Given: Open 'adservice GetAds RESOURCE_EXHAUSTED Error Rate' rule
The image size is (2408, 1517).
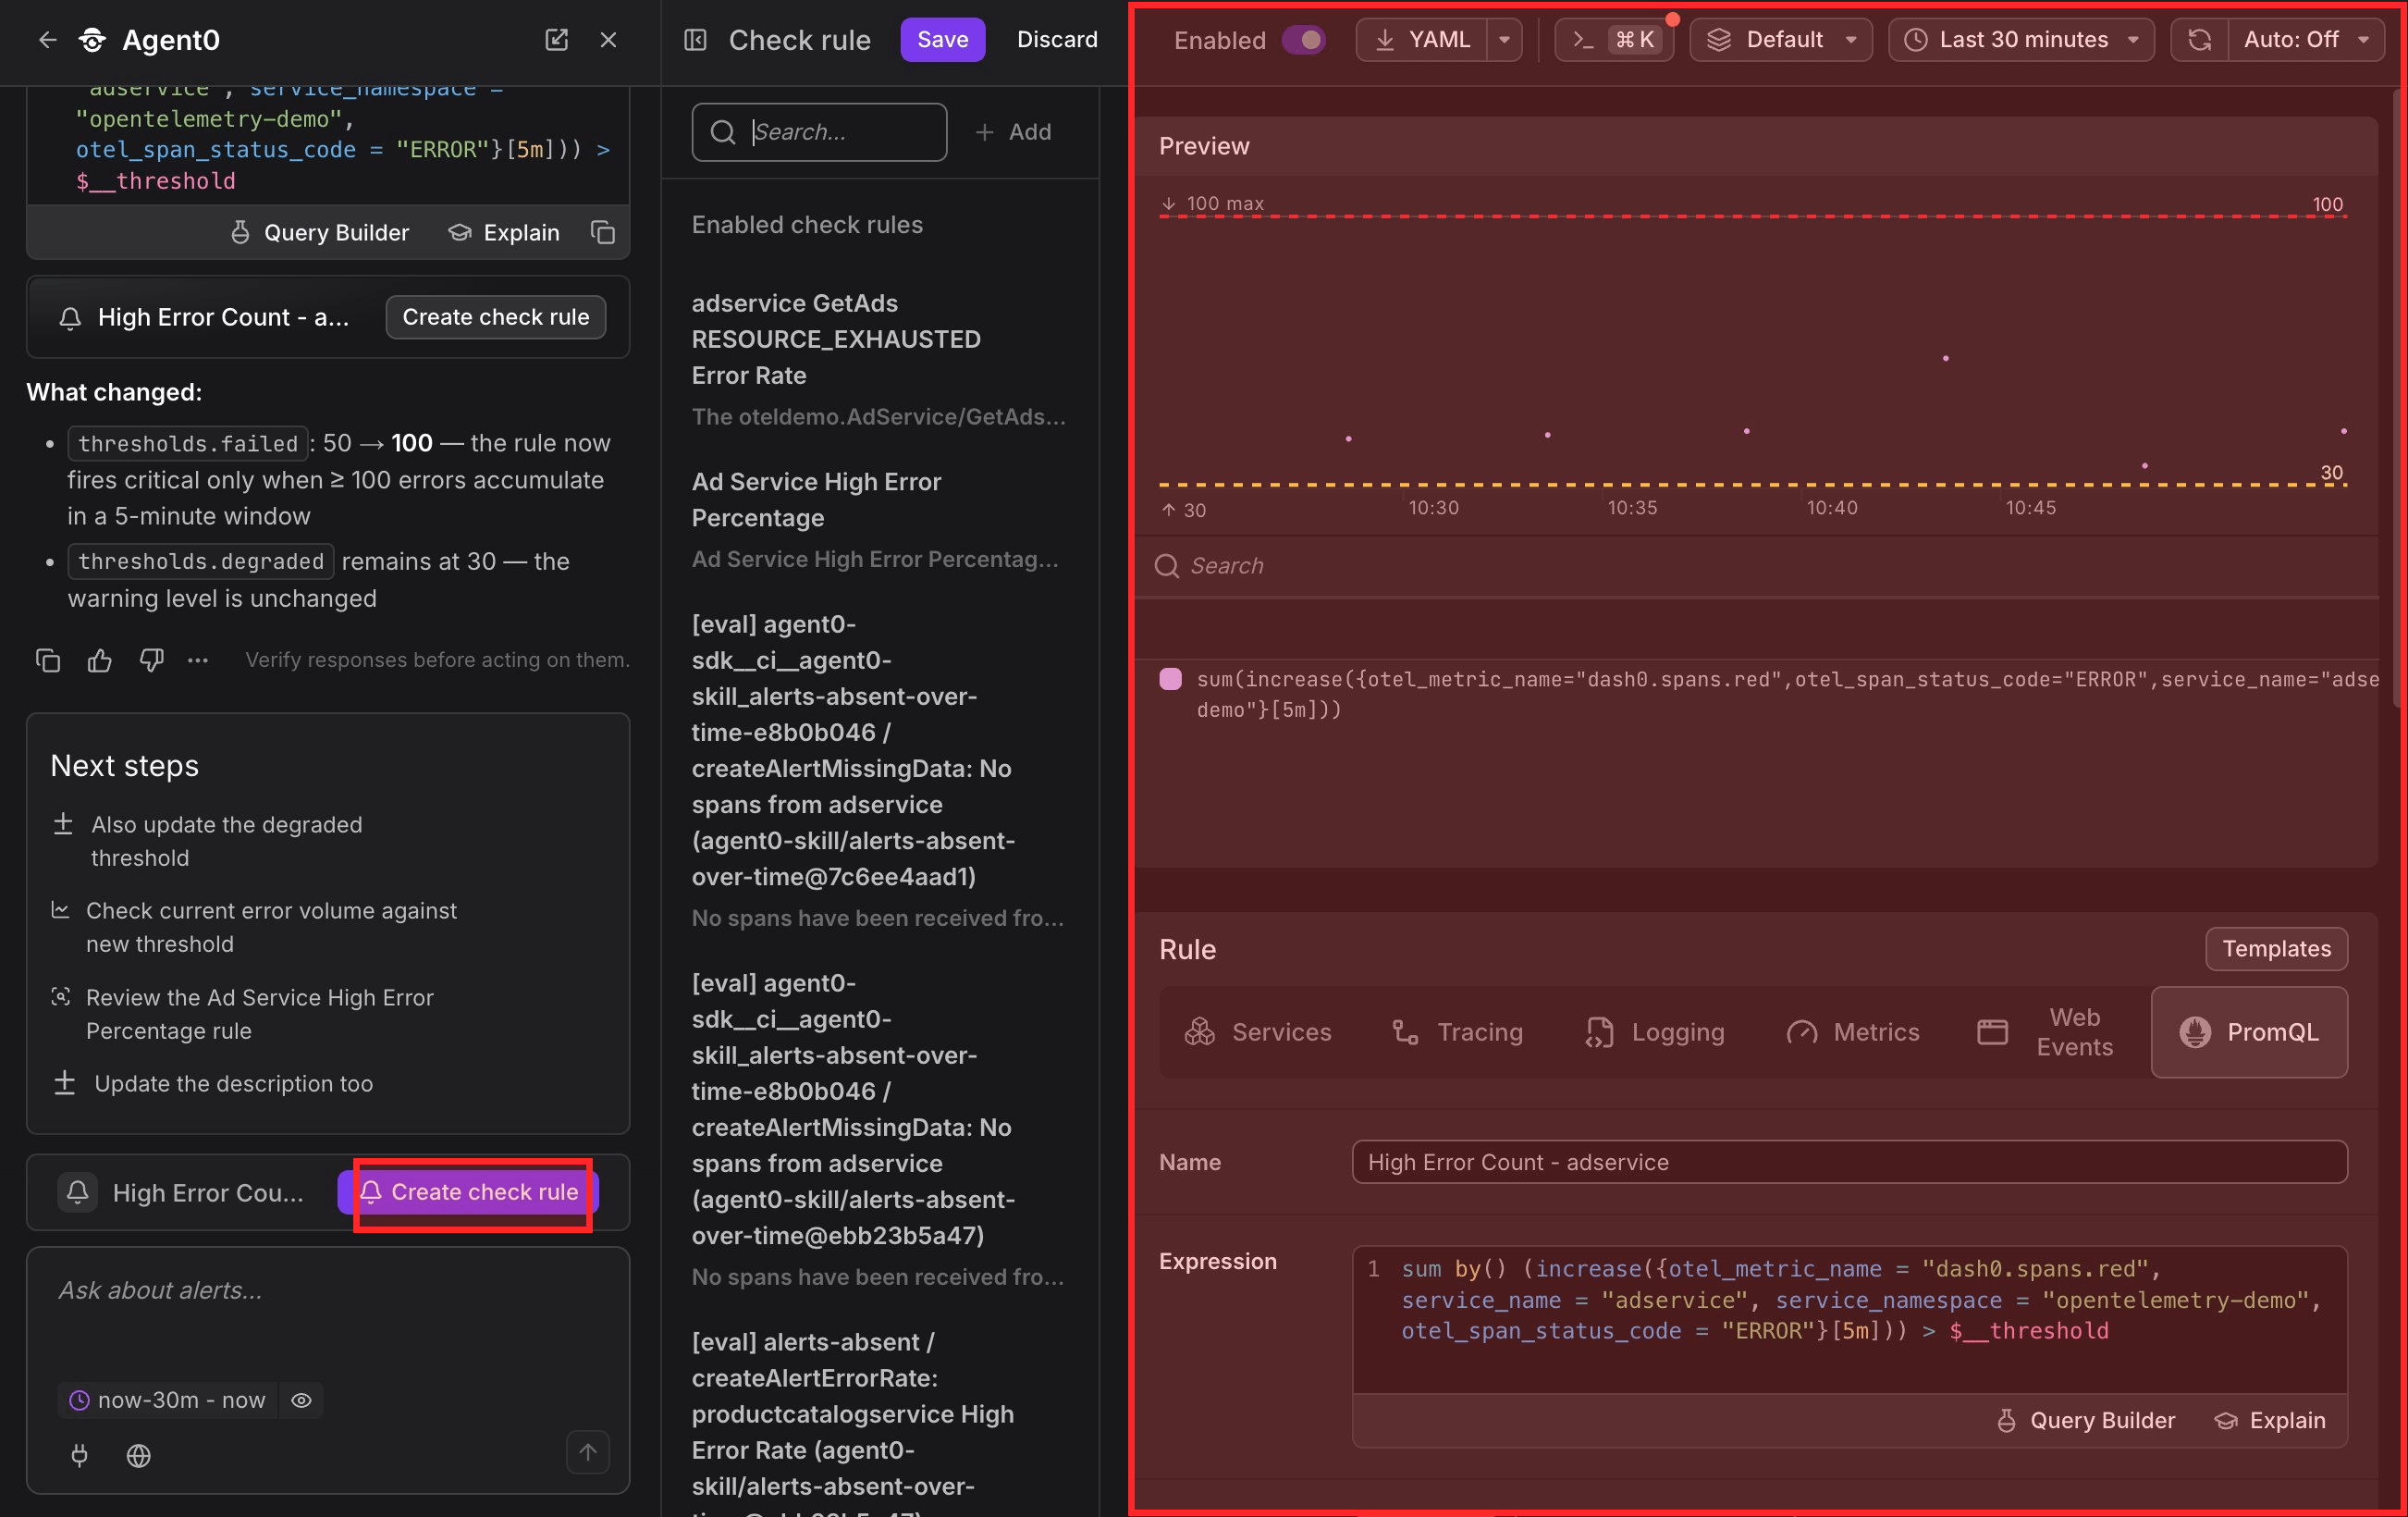Looking at the screenshot, I should point(880,358).
